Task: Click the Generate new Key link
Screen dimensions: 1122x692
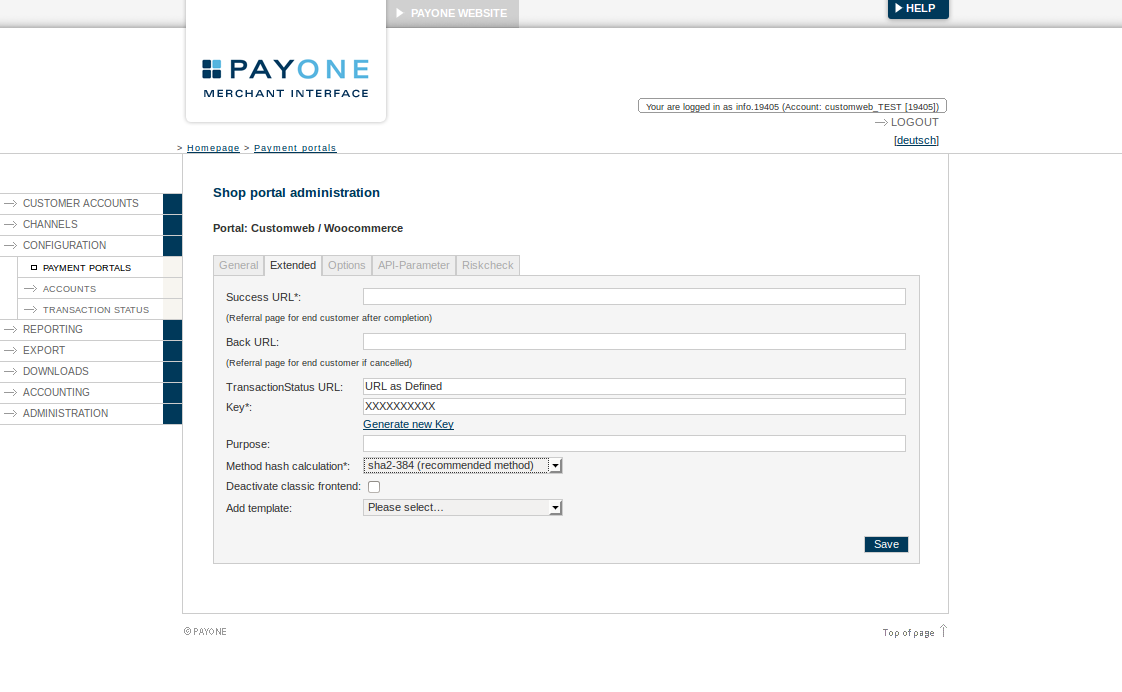Action: point(408,425)
